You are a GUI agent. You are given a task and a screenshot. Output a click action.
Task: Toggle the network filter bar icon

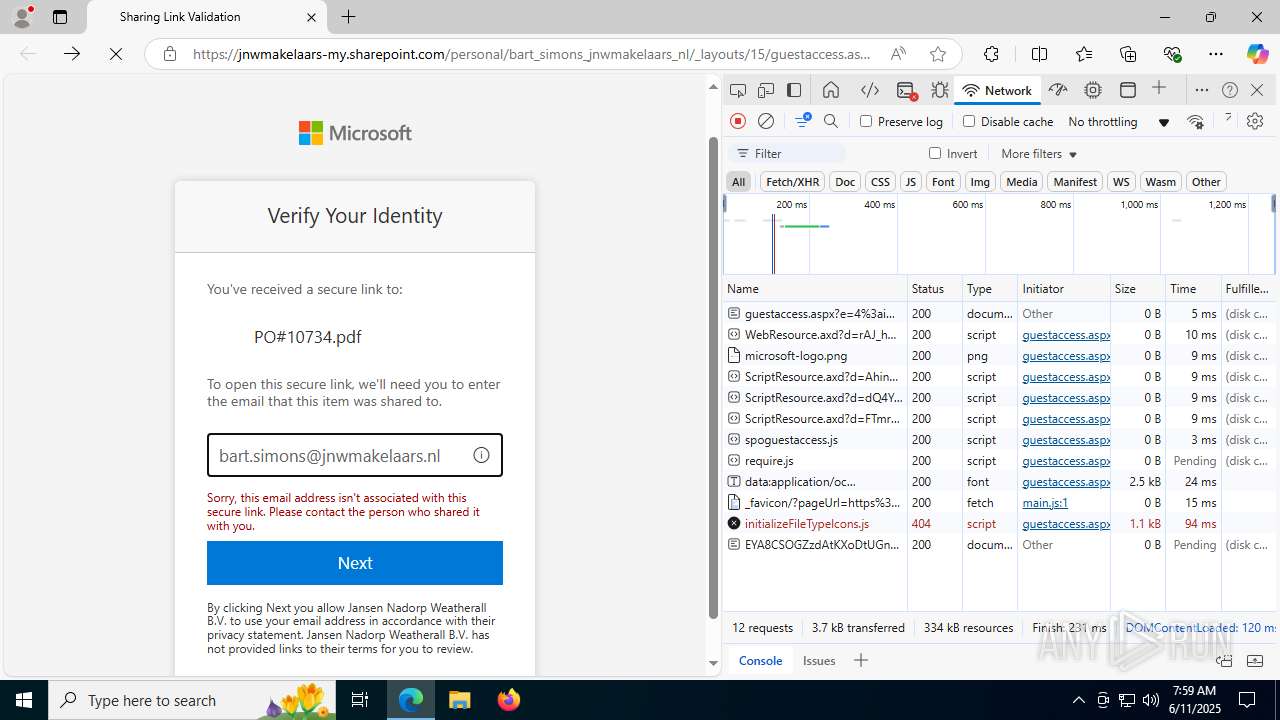point(803,121)
